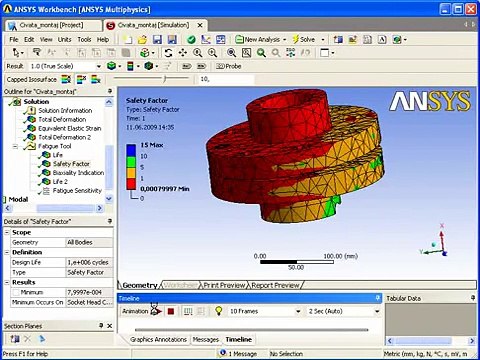Click the Open folder icon
Image resolution: width=480 pixels, height=360 pixels.
(x=142, y=40)
